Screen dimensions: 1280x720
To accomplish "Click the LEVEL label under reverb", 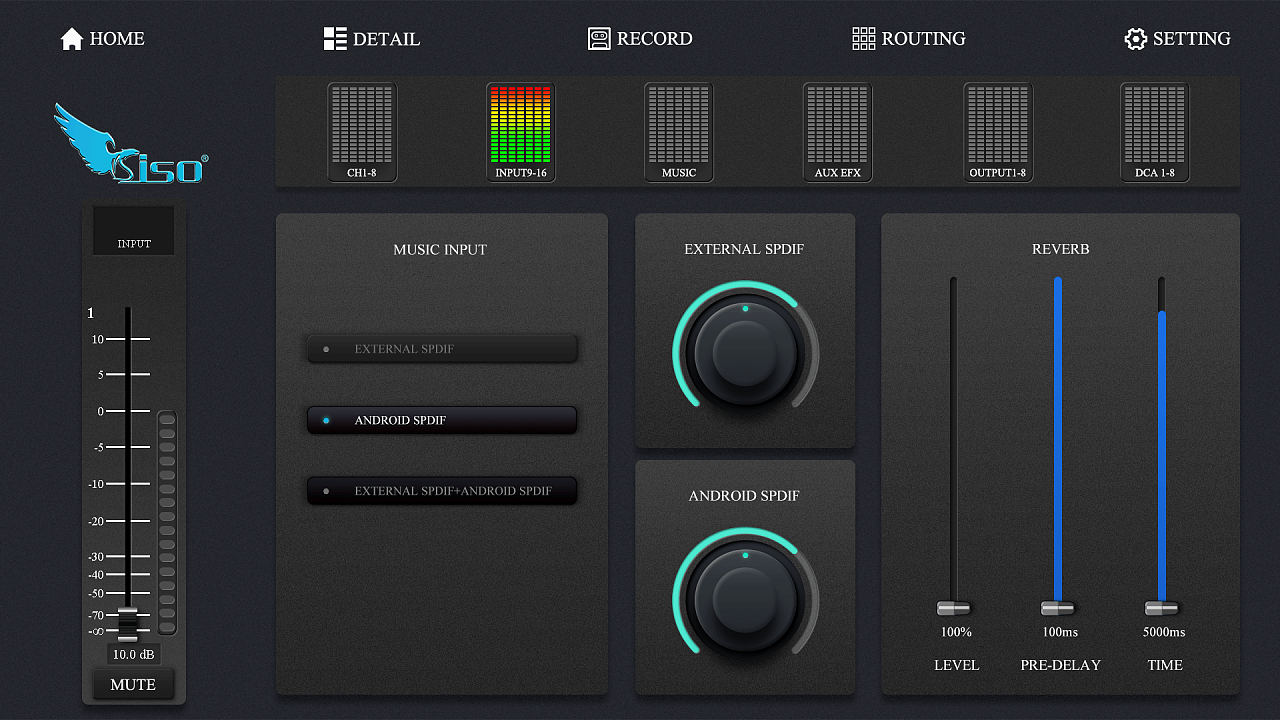I will click(x=957, y=665).
